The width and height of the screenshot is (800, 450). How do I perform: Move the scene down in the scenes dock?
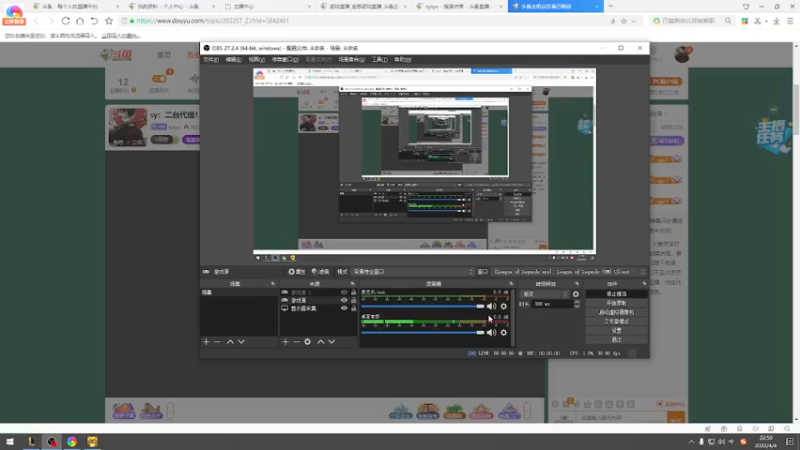tap(241, 341)
